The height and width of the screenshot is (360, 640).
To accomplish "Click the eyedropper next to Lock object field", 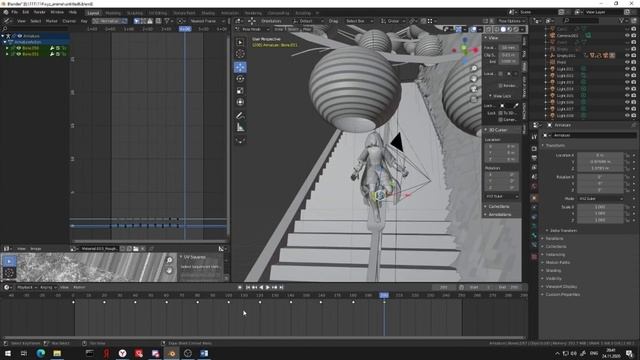I will (516, 106).
